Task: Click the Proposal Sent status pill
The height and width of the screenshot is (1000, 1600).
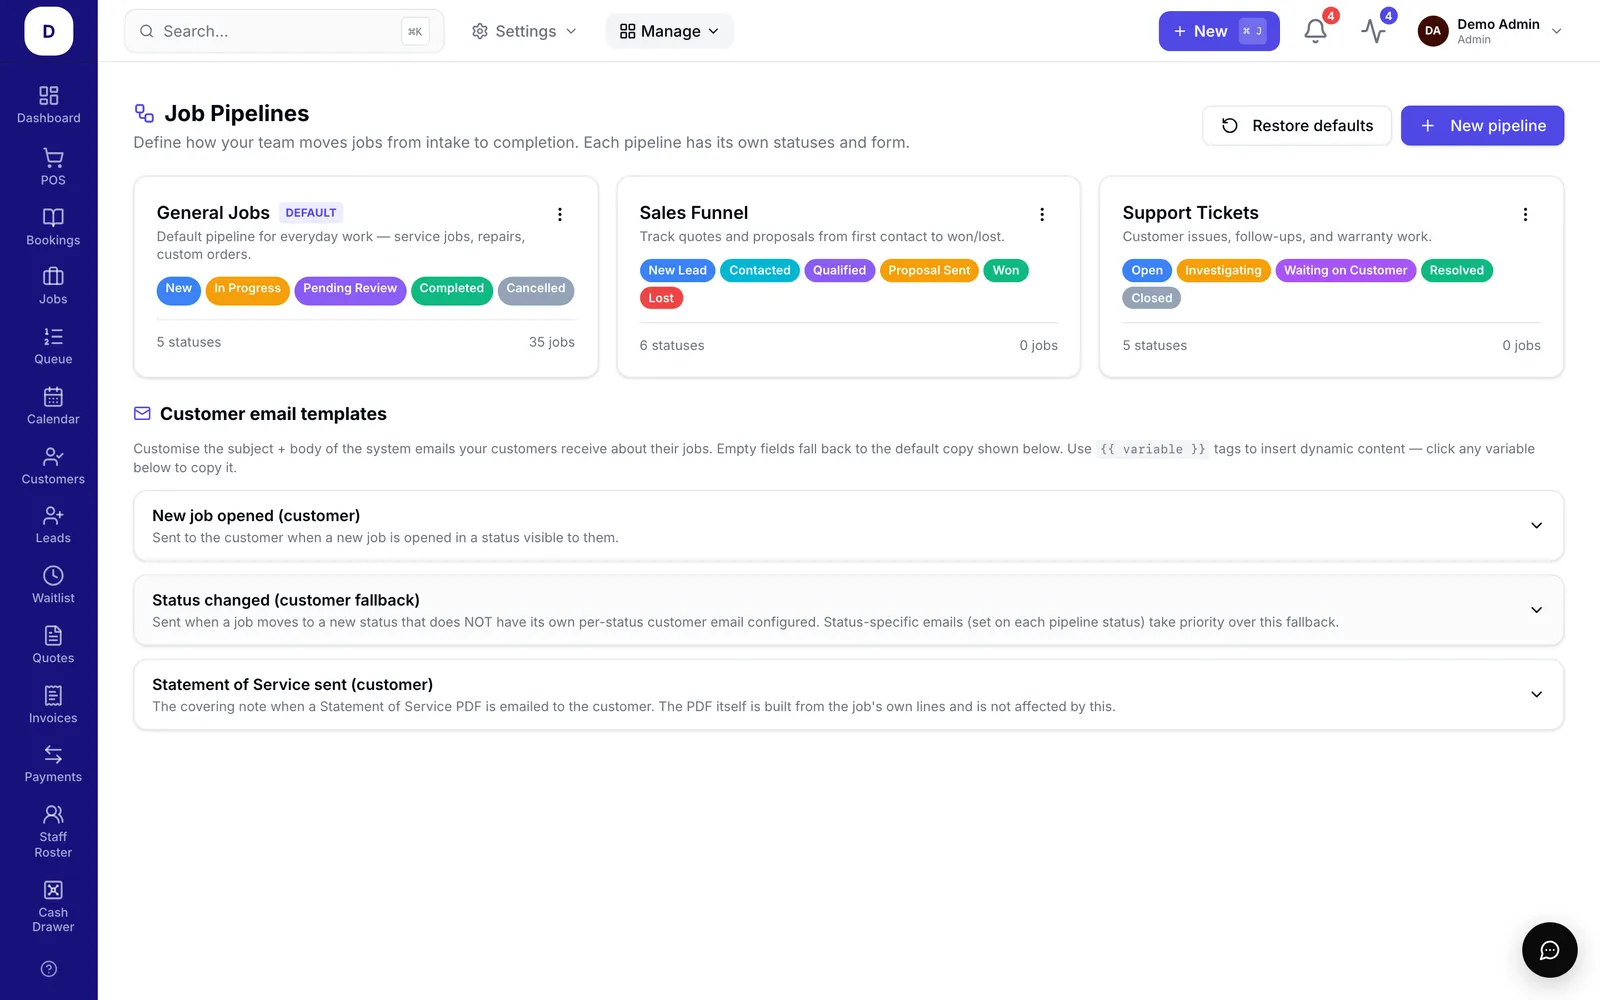Action: point(929,271)
